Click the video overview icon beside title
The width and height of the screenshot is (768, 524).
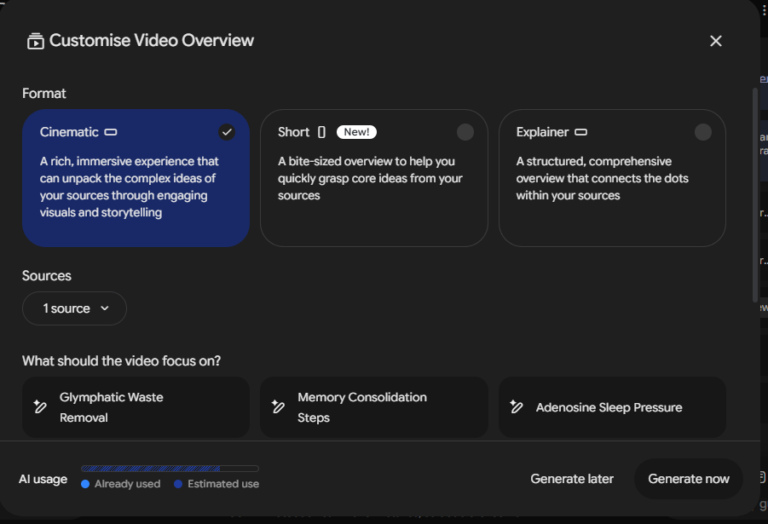point(35,41)
